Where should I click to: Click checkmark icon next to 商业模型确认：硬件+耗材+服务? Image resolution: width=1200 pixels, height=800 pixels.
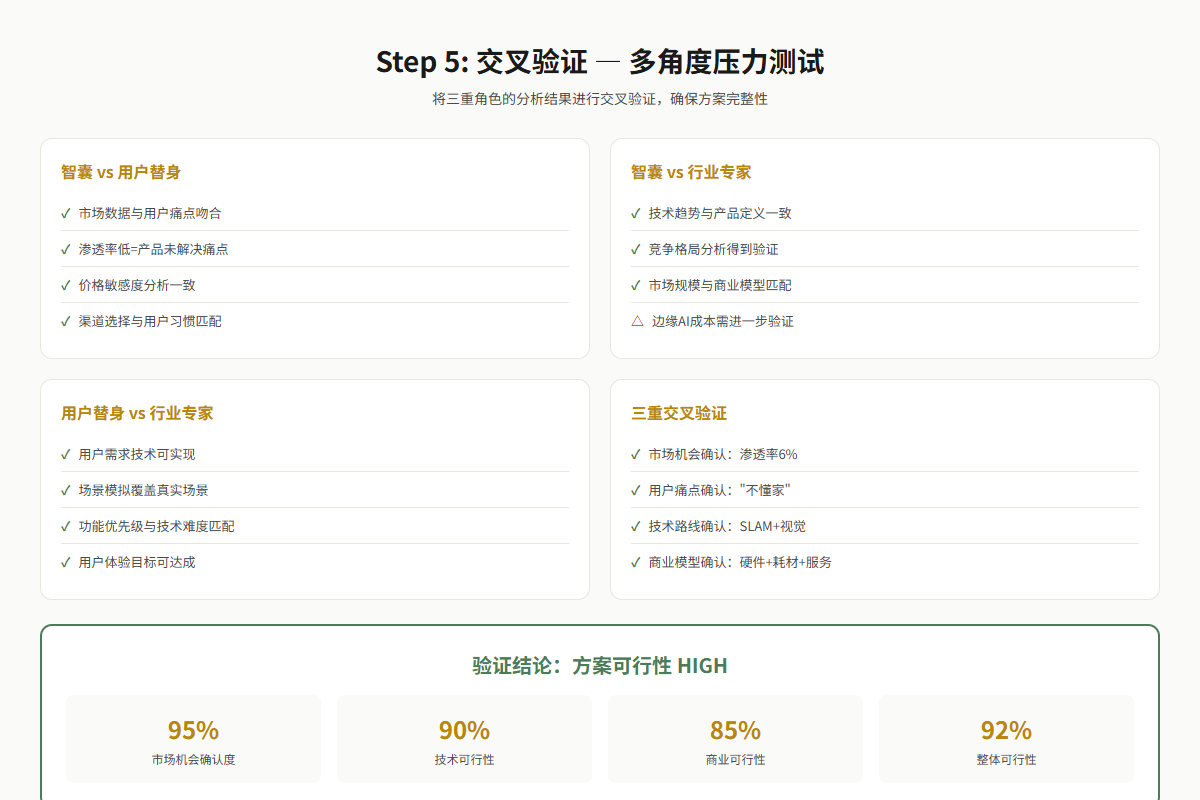coord(636,562)
